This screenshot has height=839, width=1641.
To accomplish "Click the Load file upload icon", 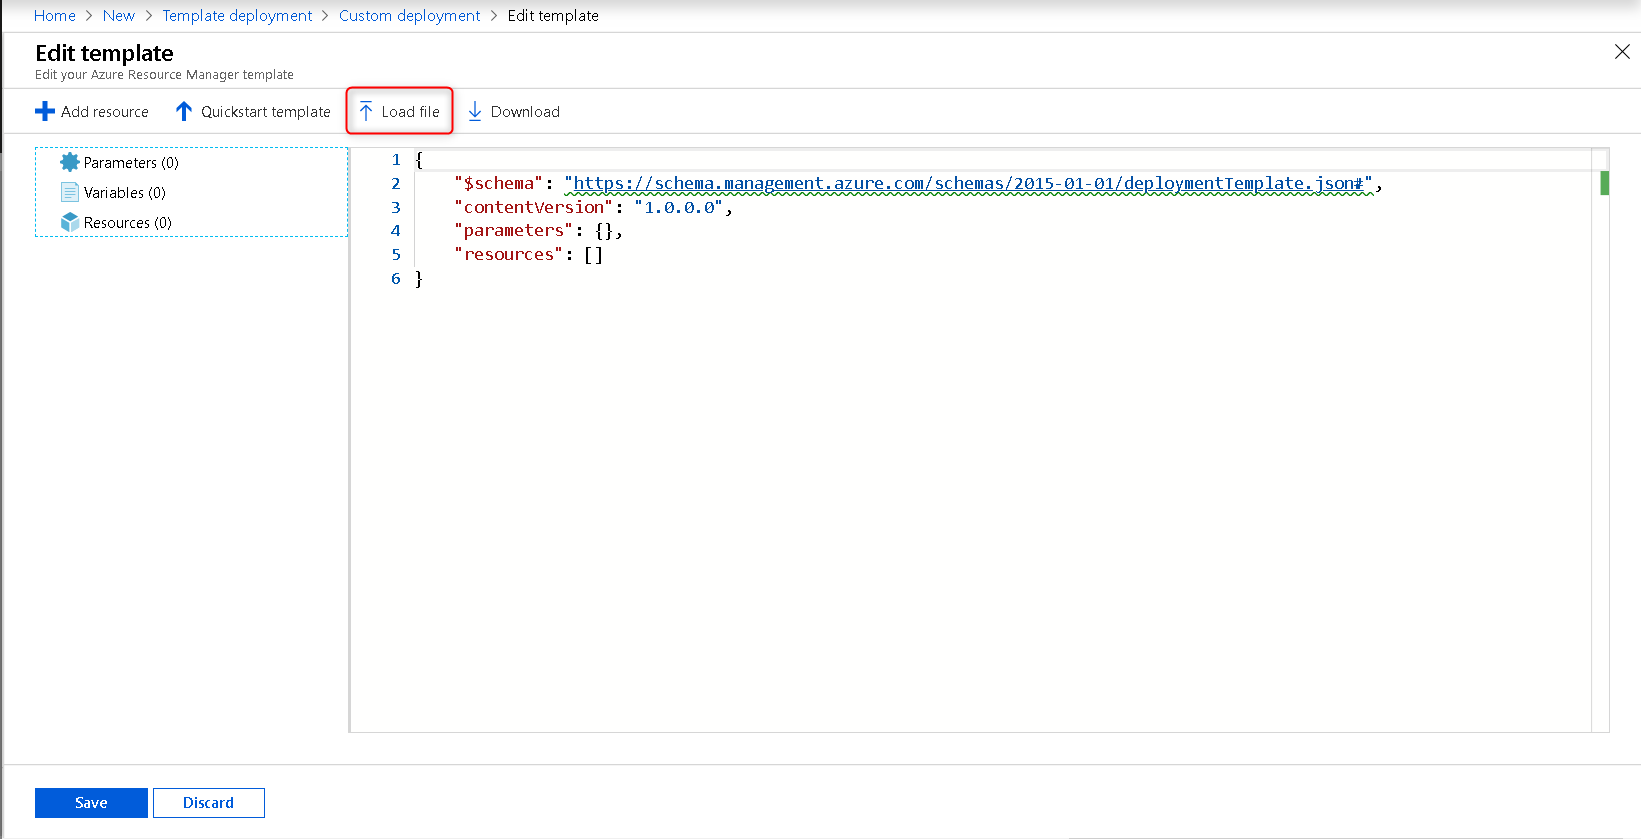I will point(366,112).
